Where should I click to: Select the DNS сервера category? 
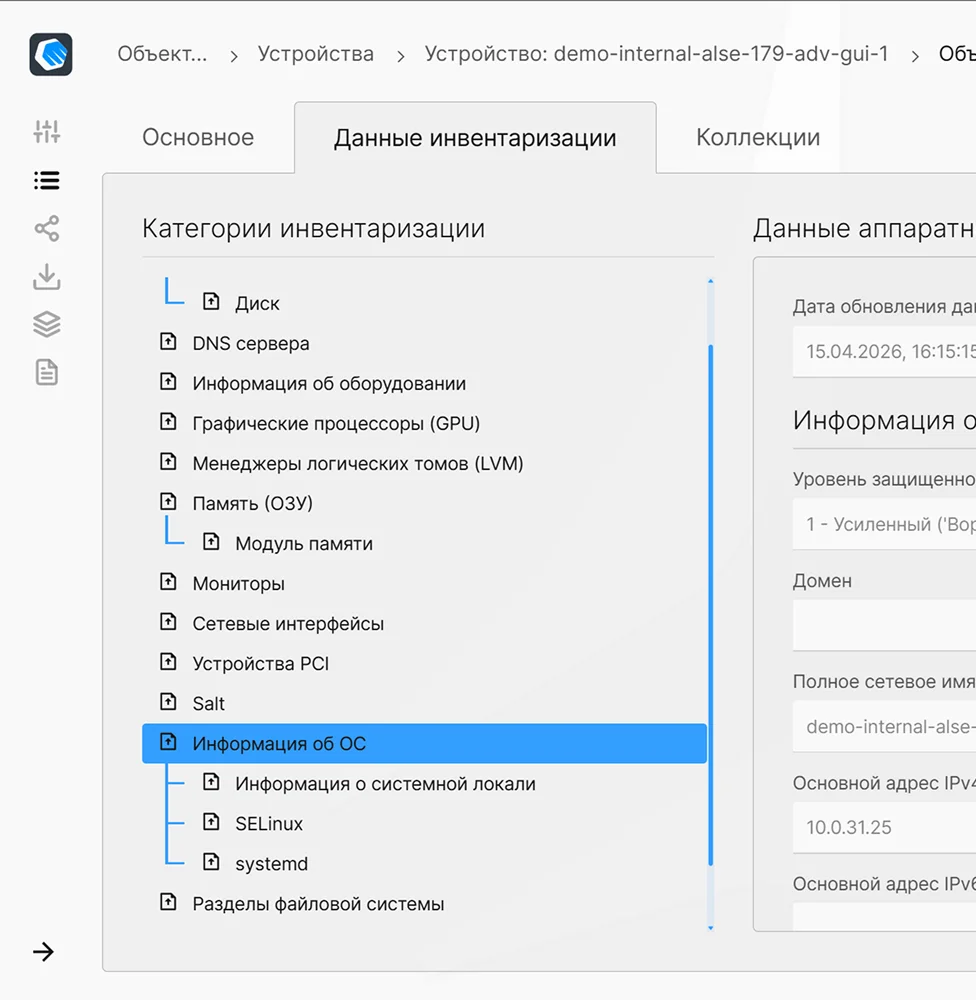click(251, 344)
